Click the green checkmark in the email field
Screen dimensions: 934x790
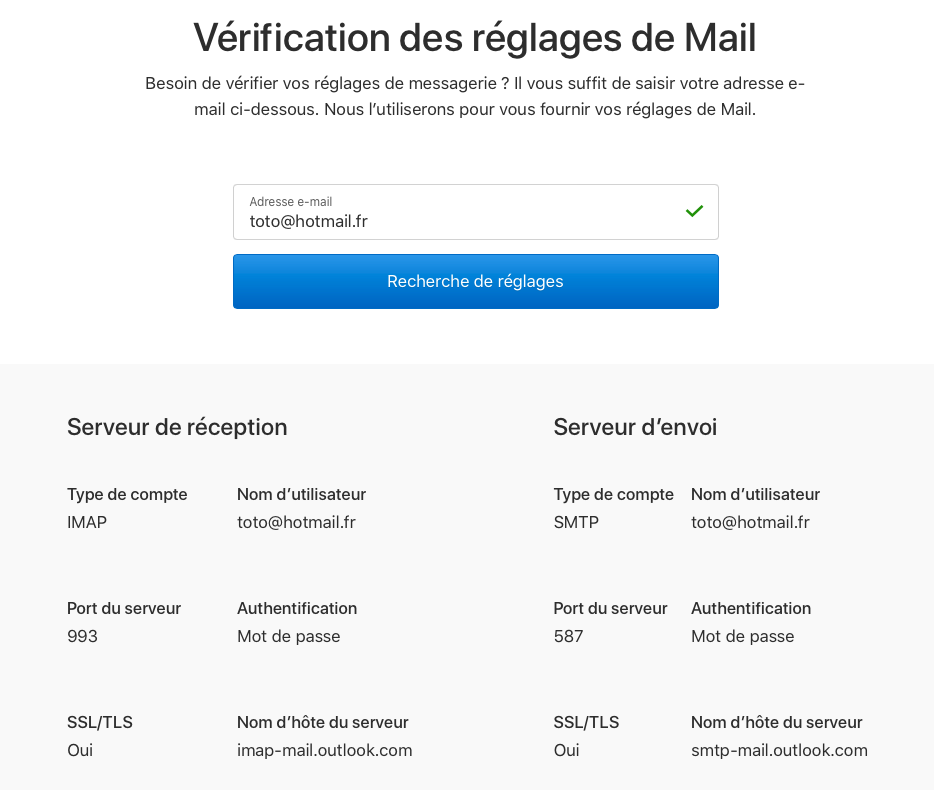tap(694, 211)
